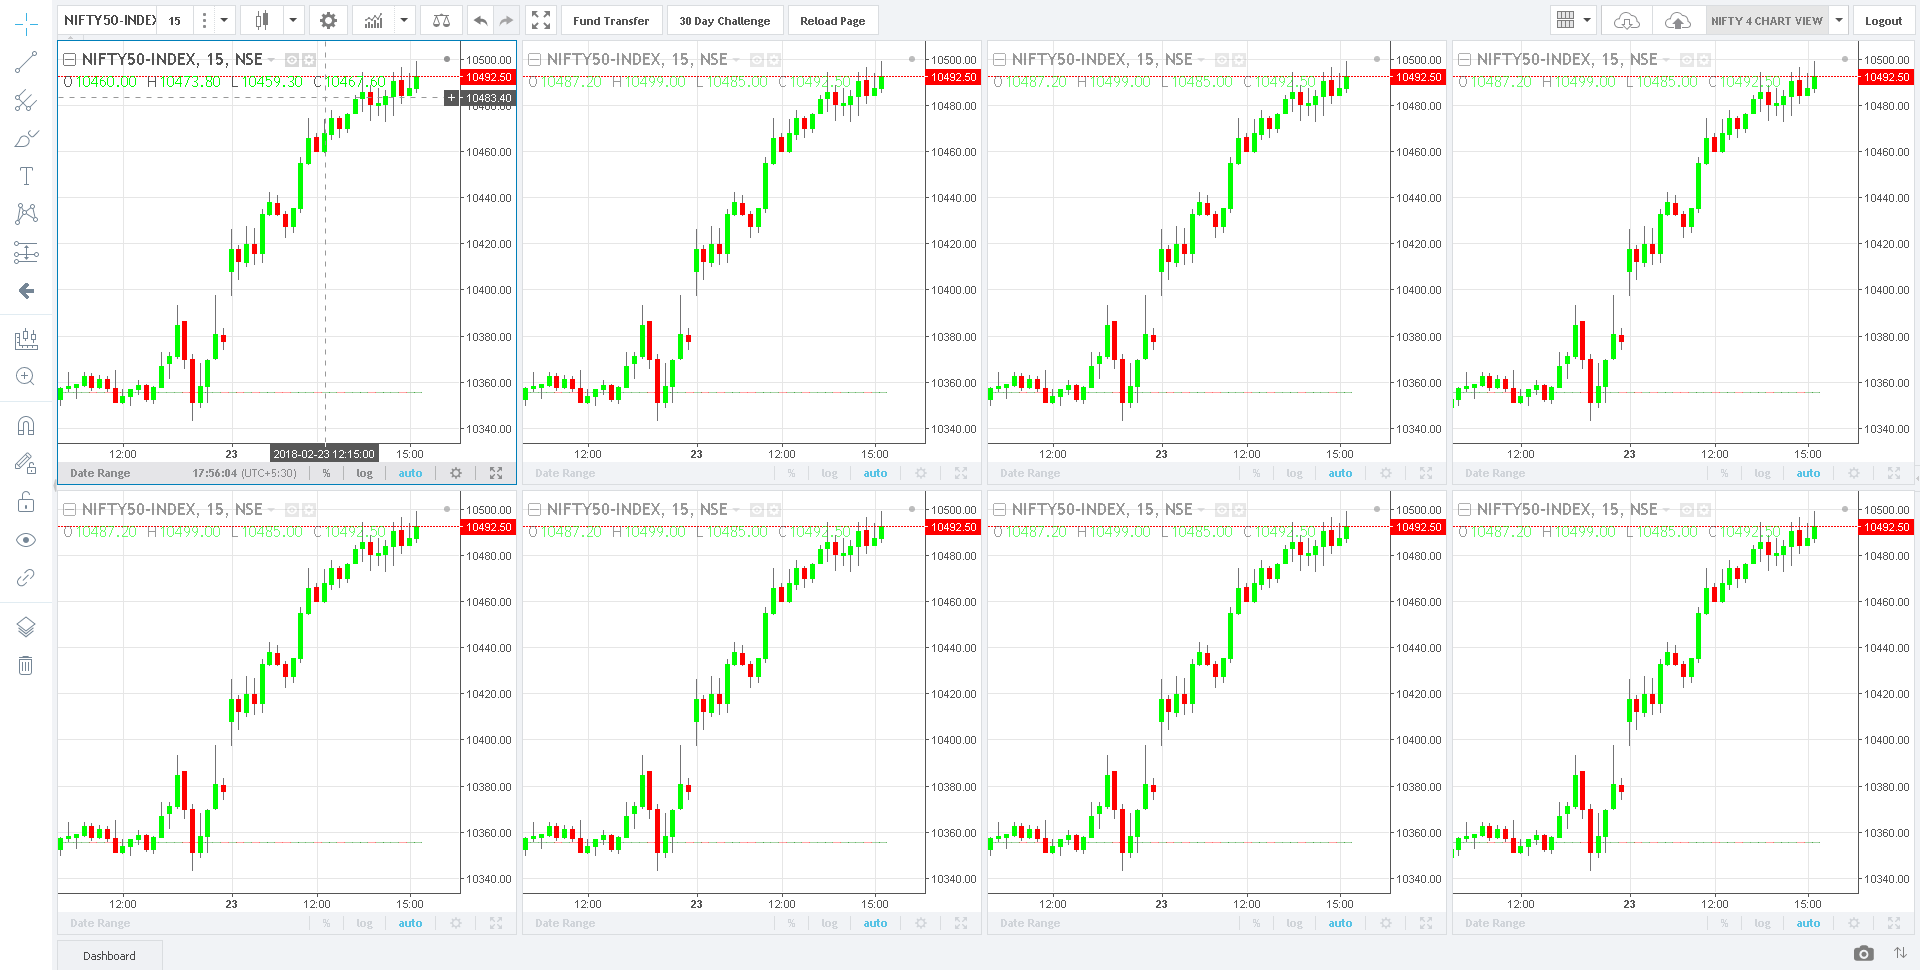
Task: Click the Reload Page button
Action: 833,20
